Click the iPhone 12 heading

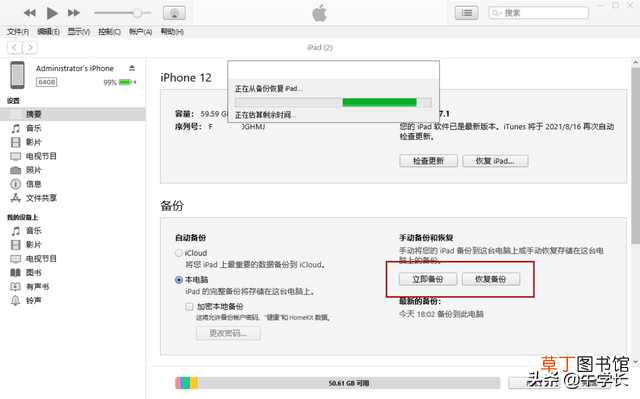(186, 78)
